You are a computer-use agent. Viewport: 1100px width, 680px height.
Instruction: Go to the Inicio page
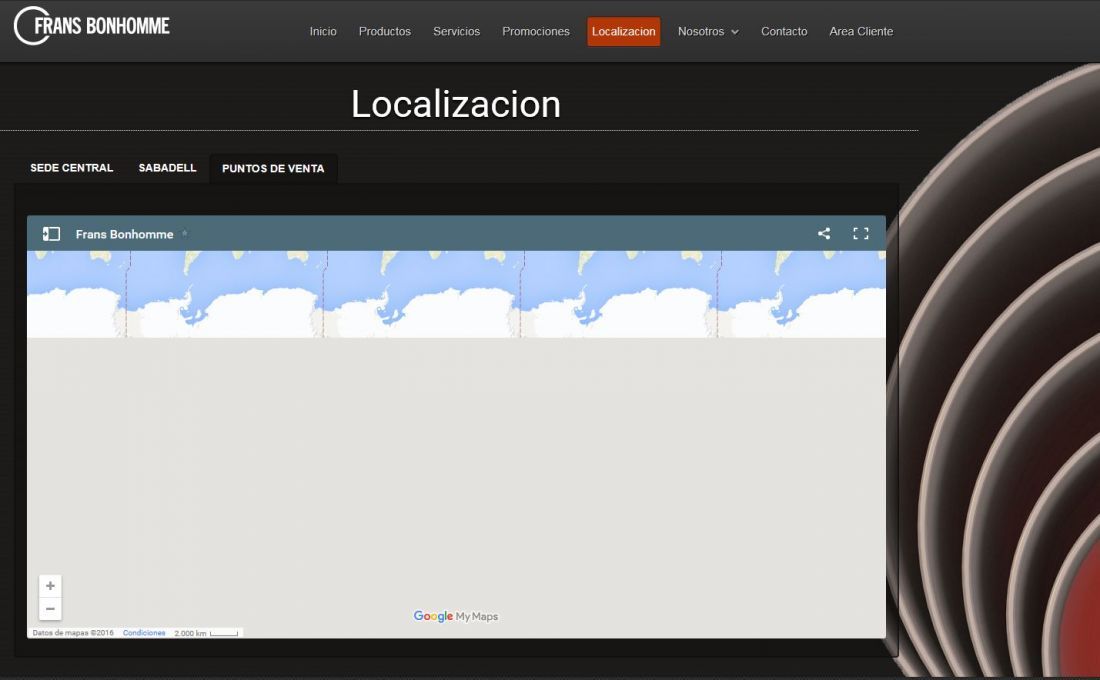(323, 32)
